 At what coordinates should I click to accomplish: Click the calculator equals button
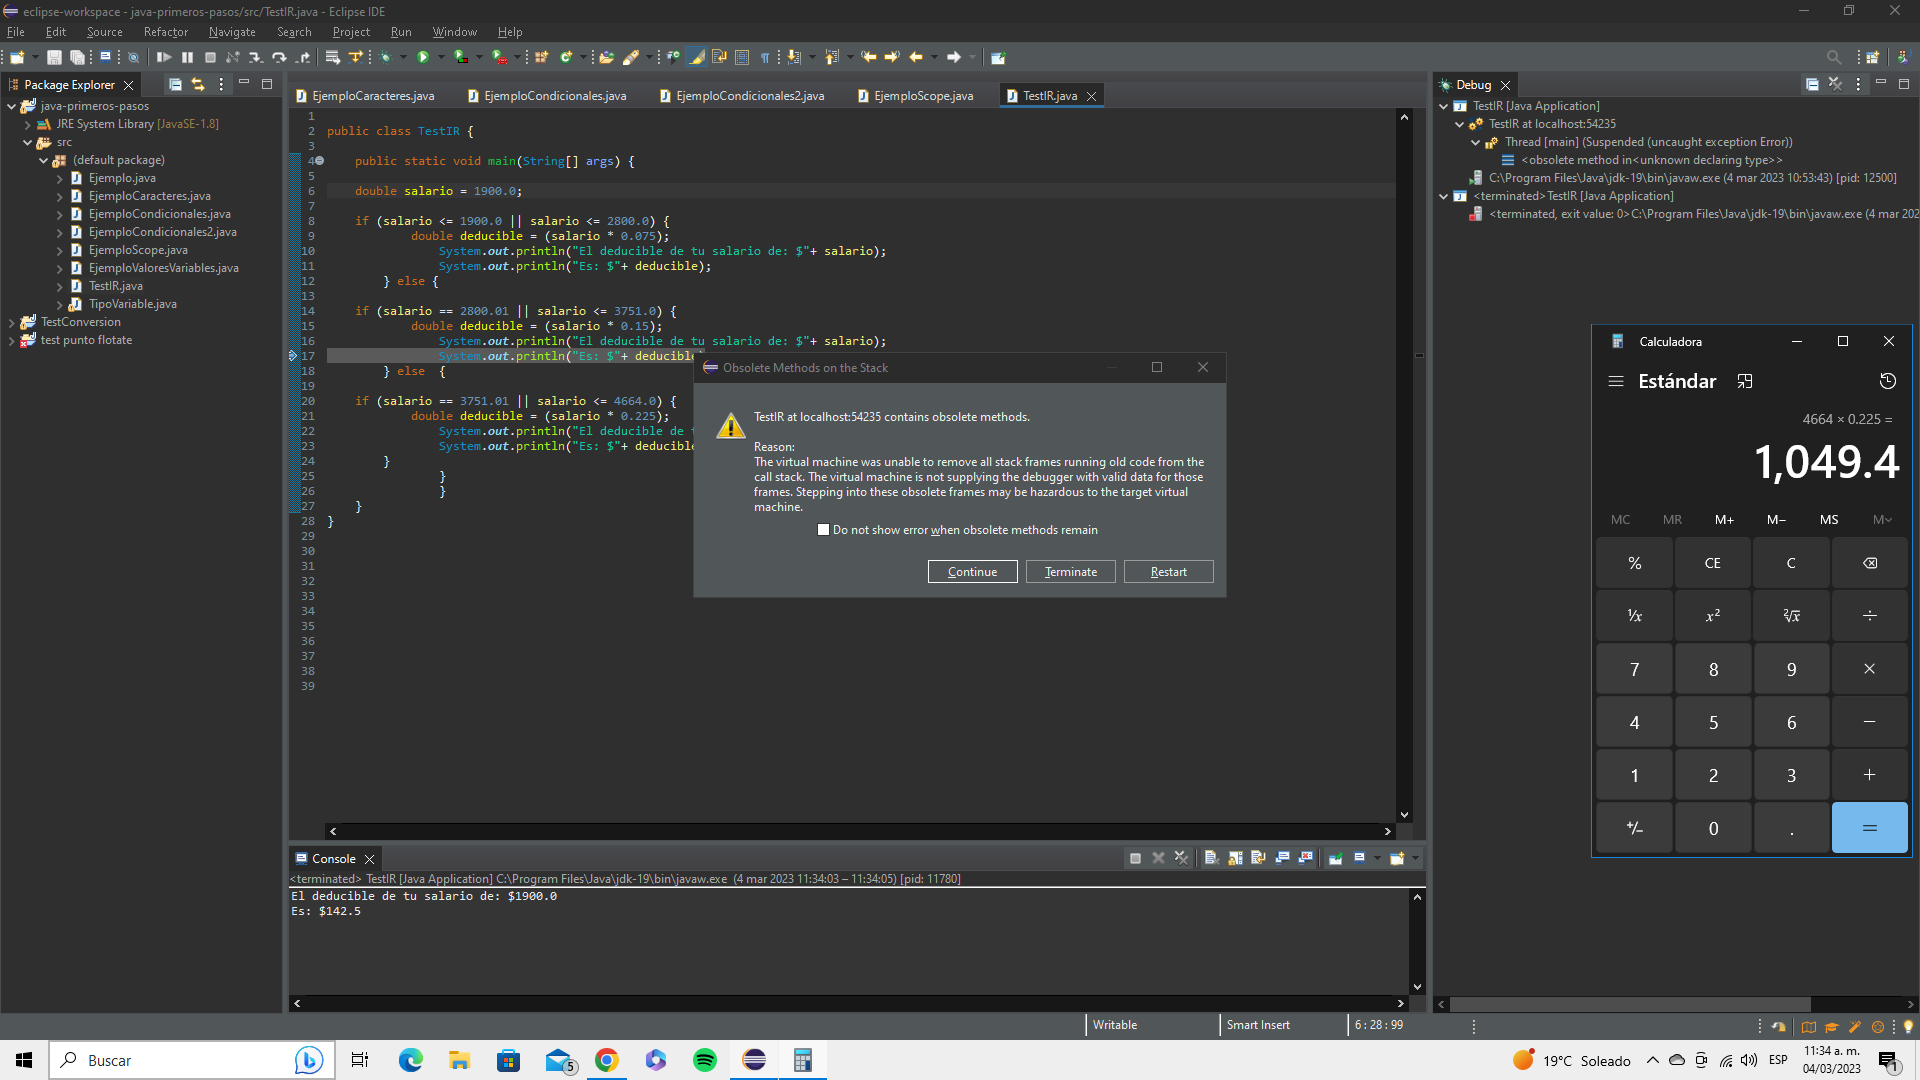pyautogui.click(x=1869, y=828)
